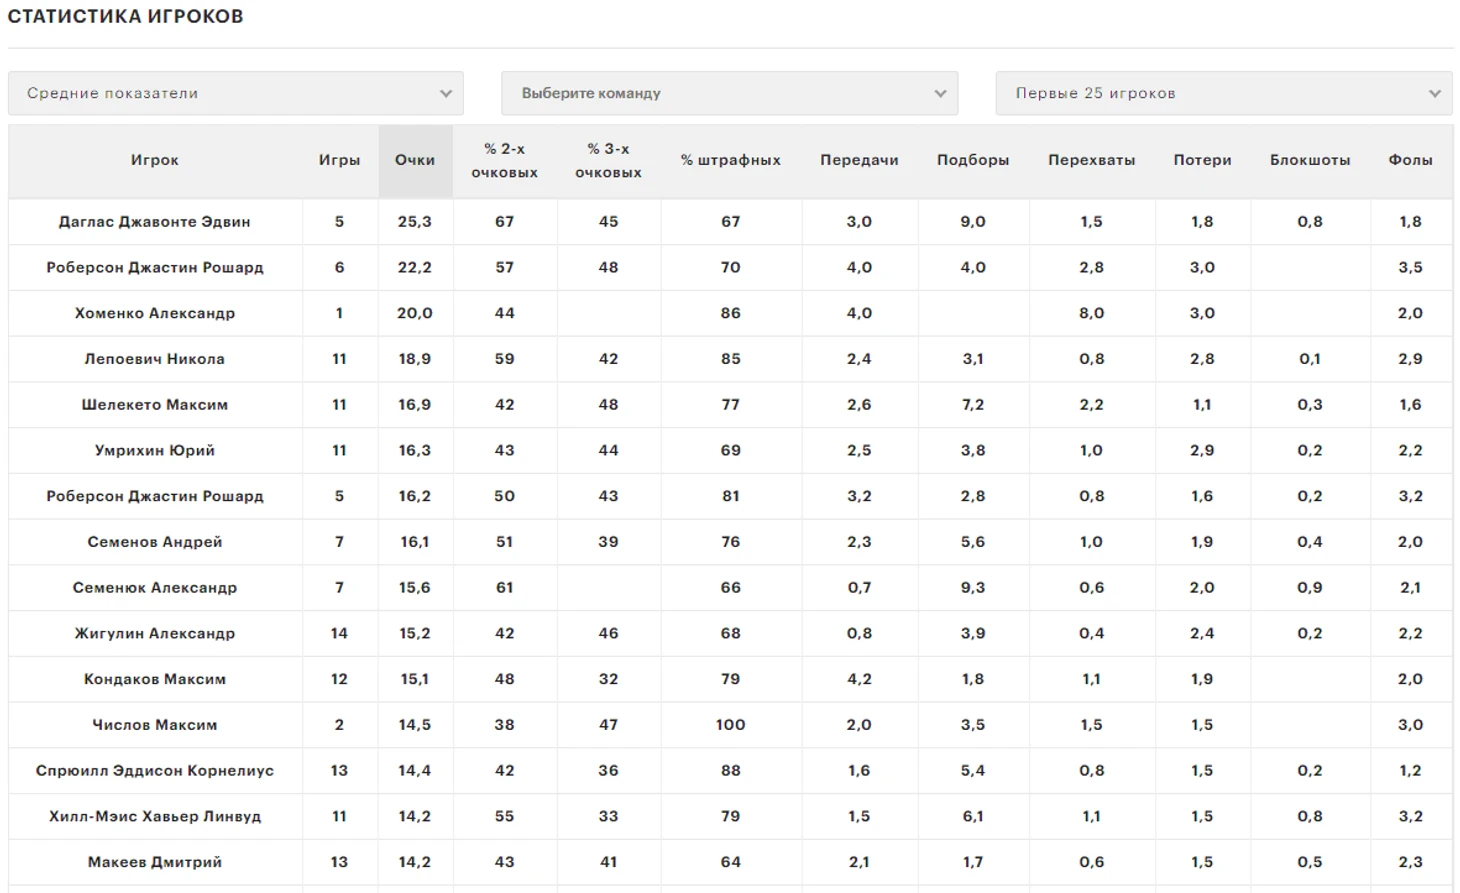1460x893 pixels.
Task: Click 4,2 assists for Кондаков Максим
Action: [859, 679]
